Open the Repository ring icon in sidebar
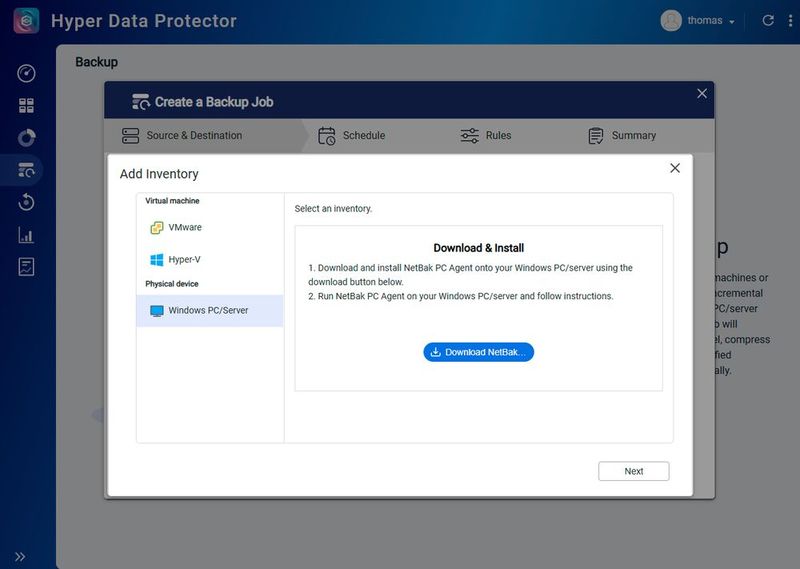The height and width of the screenshot is (569, 800). pos(26,138)
